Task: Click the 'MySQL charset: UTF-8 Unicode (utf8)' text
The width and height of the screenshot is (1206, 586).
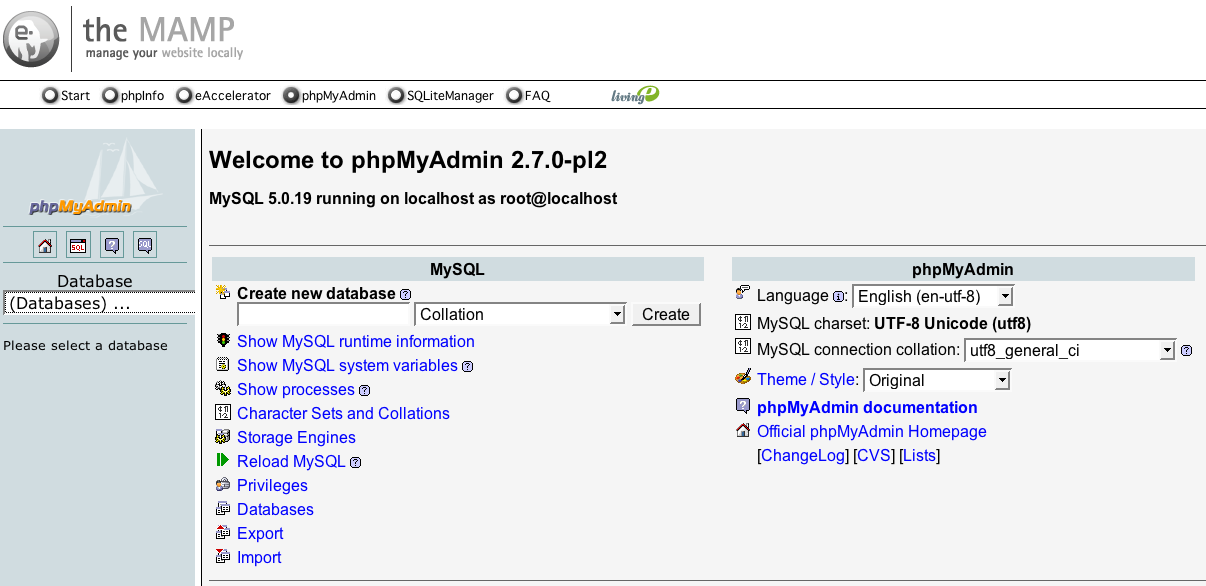Action: pos(894,324)
